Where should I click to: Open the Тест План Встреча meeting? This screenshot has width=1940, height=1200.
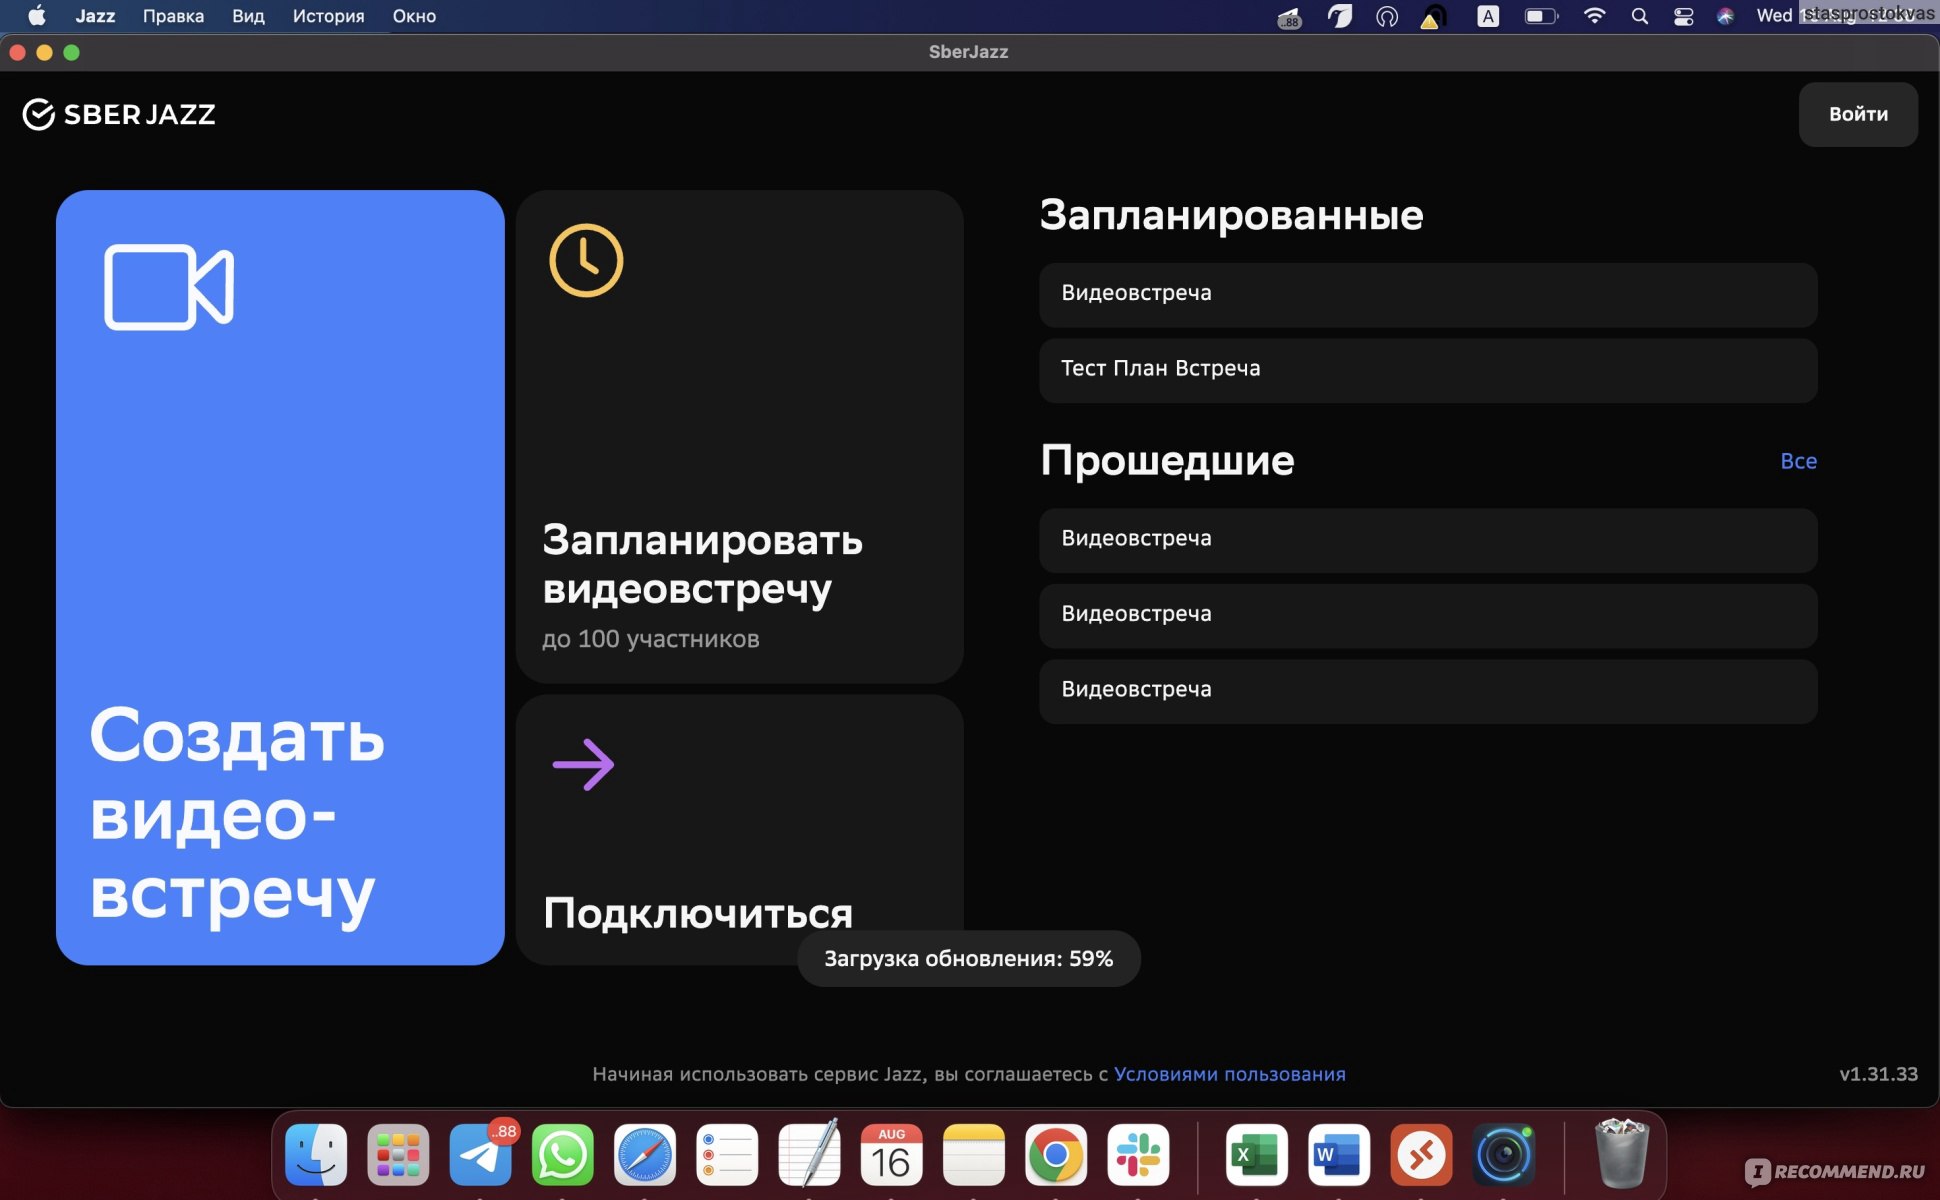1428,370
